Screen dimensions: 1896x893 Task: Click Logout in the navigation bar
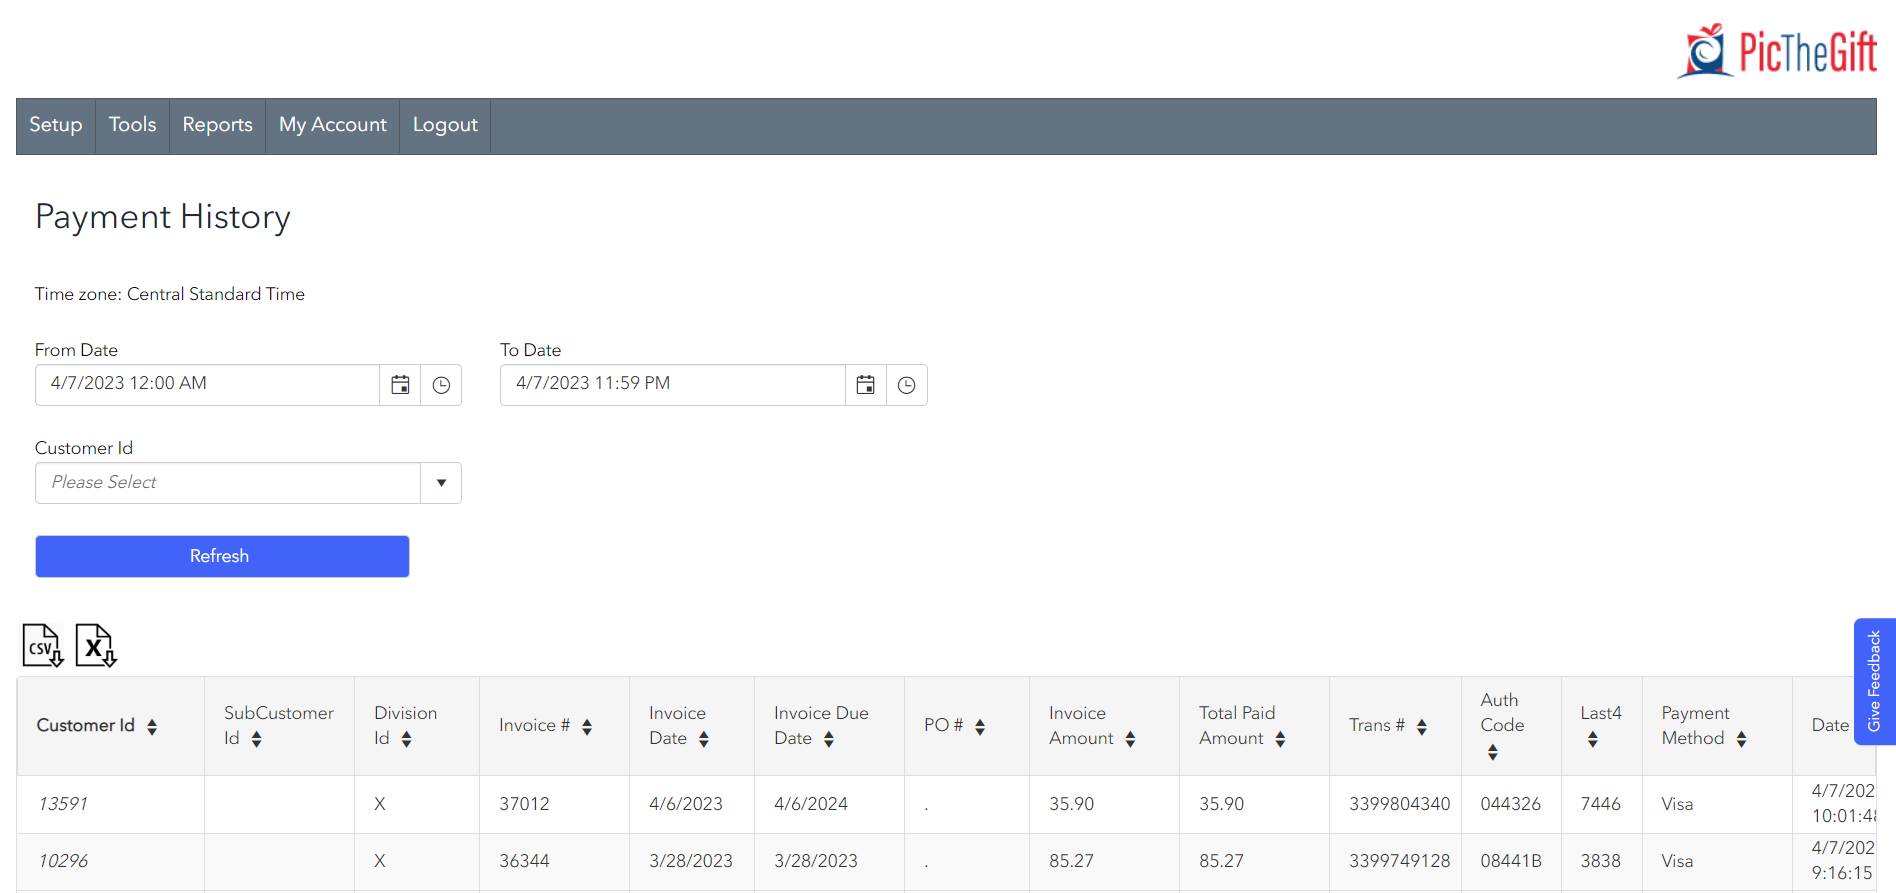445,125
